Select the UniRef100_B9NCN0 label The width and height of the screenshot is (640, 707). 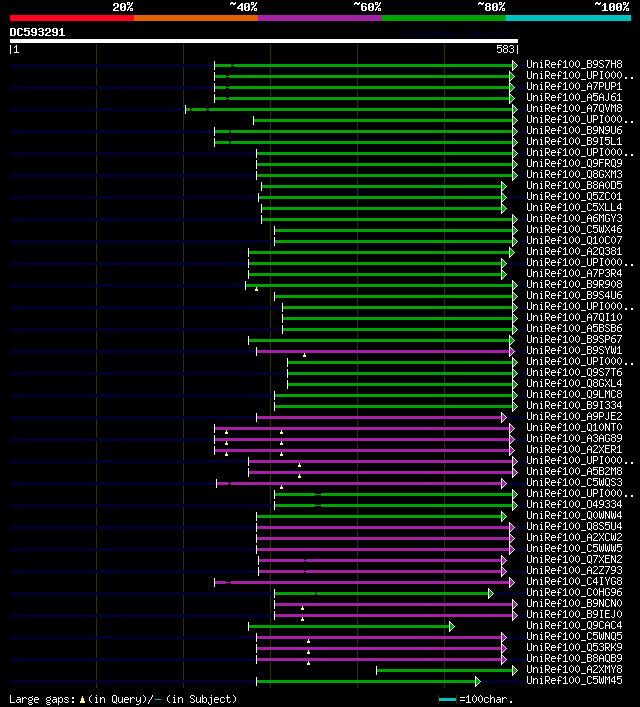pos(574,603)
